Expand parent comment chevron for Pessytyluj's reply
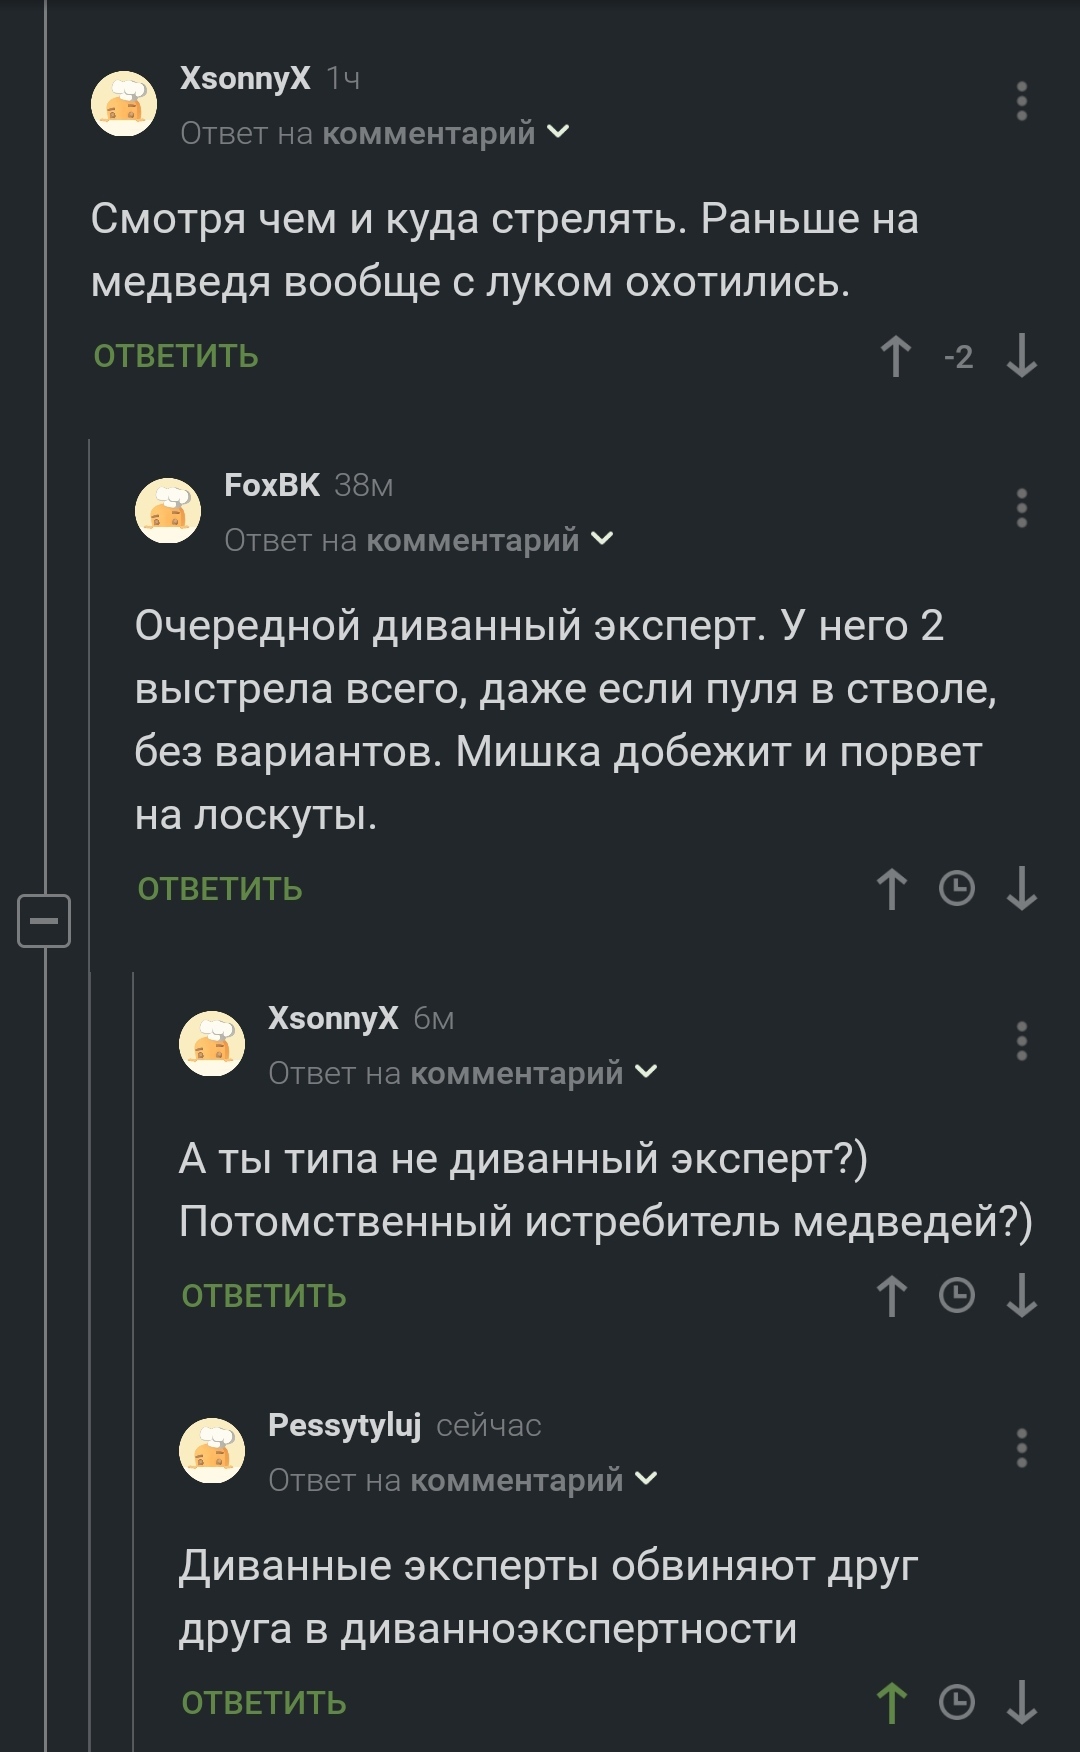This screenshot has width=1080, height=1752. click(647, 1478)
